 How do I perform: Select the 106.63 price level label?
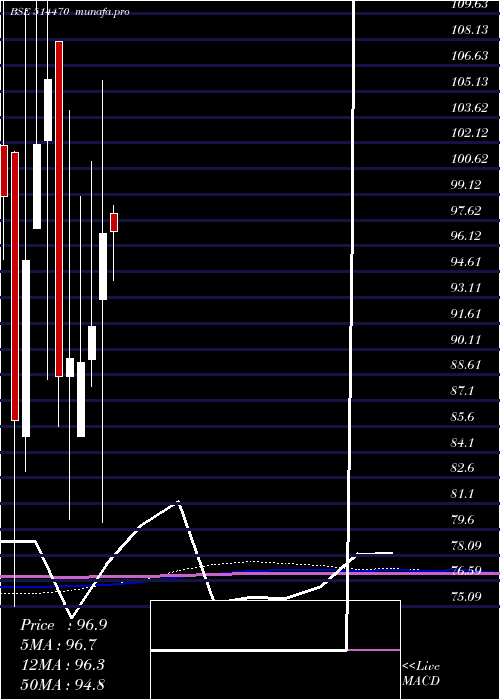[x=470, y=56]
